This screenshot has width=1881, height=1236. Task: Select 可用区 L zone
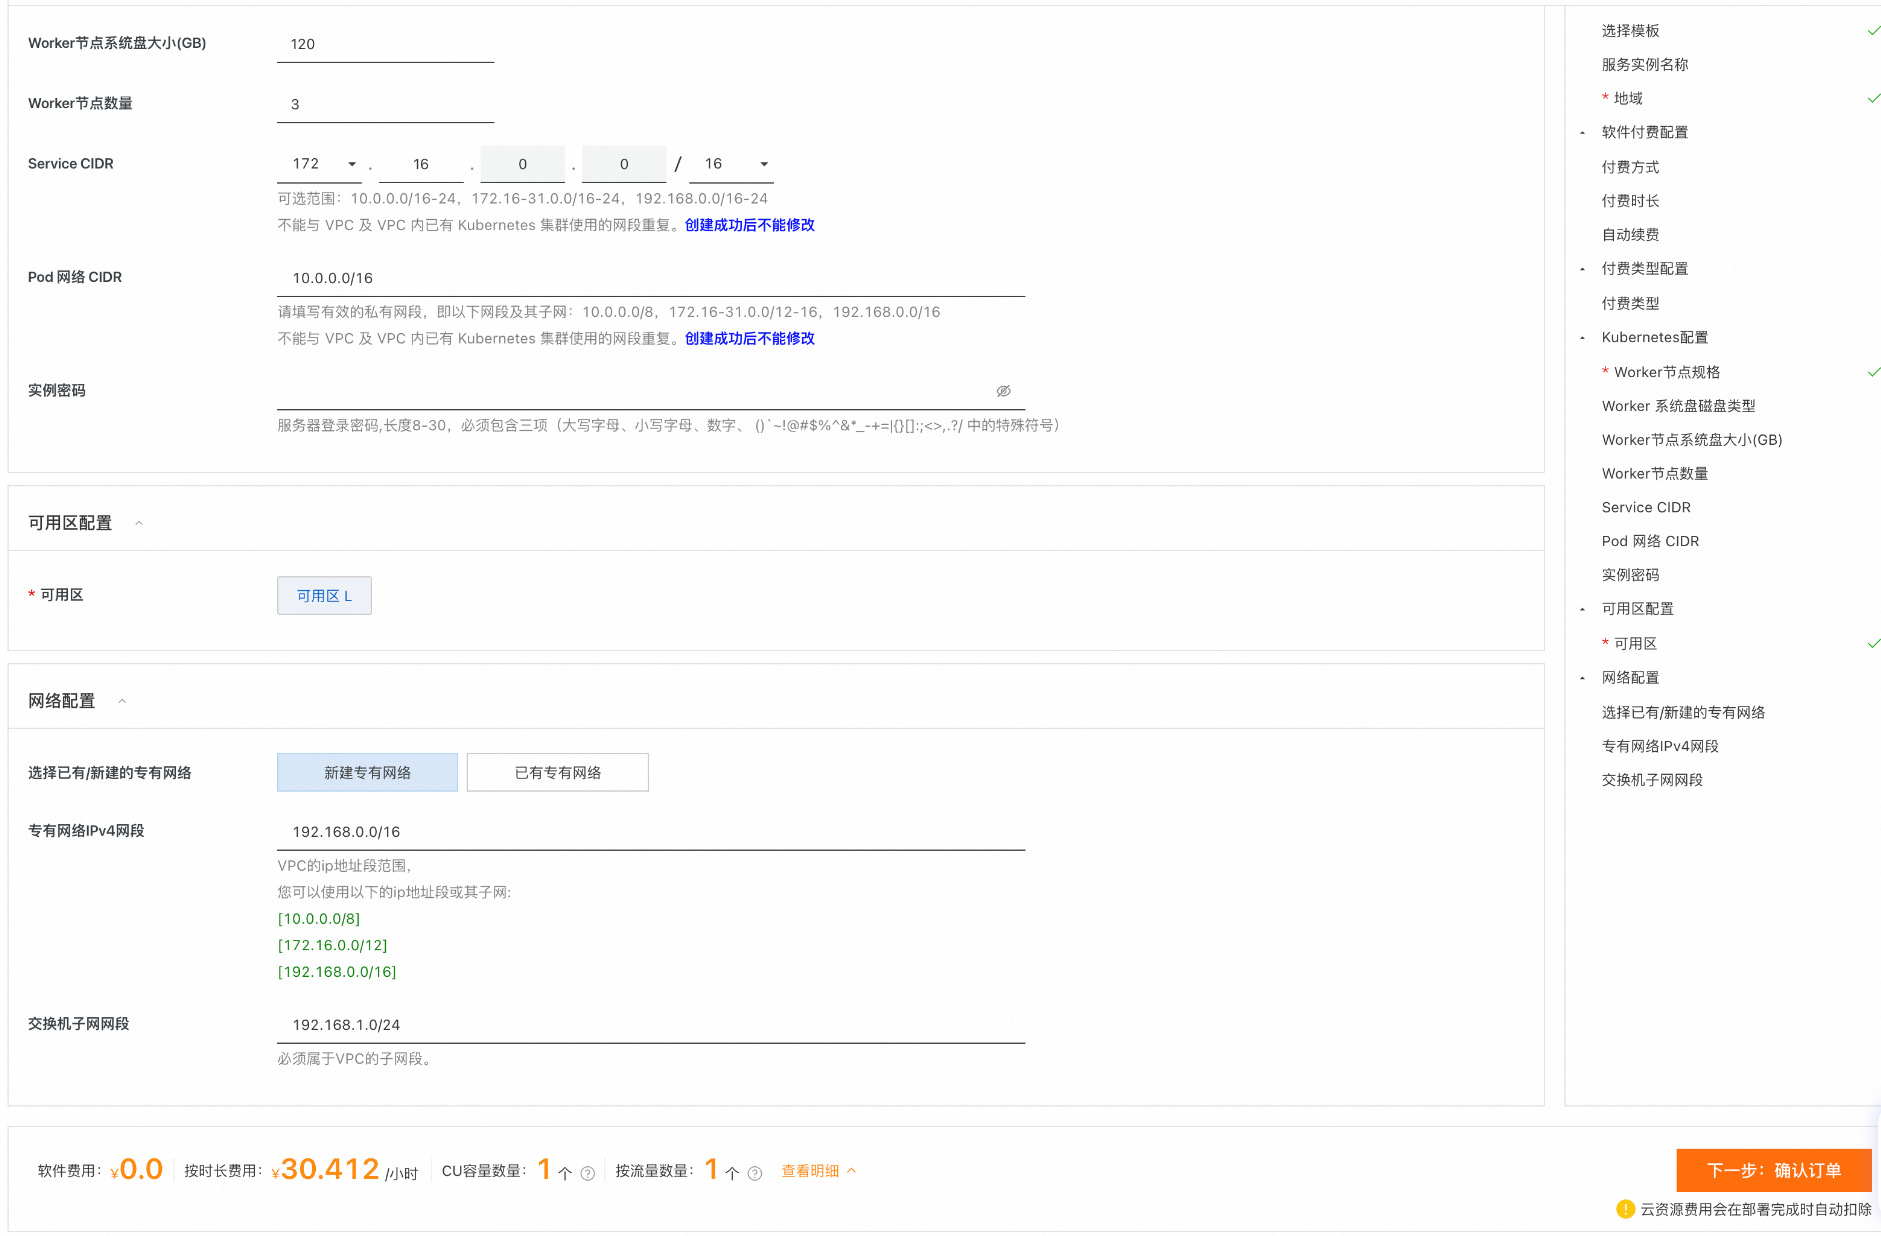pos(324,595)
